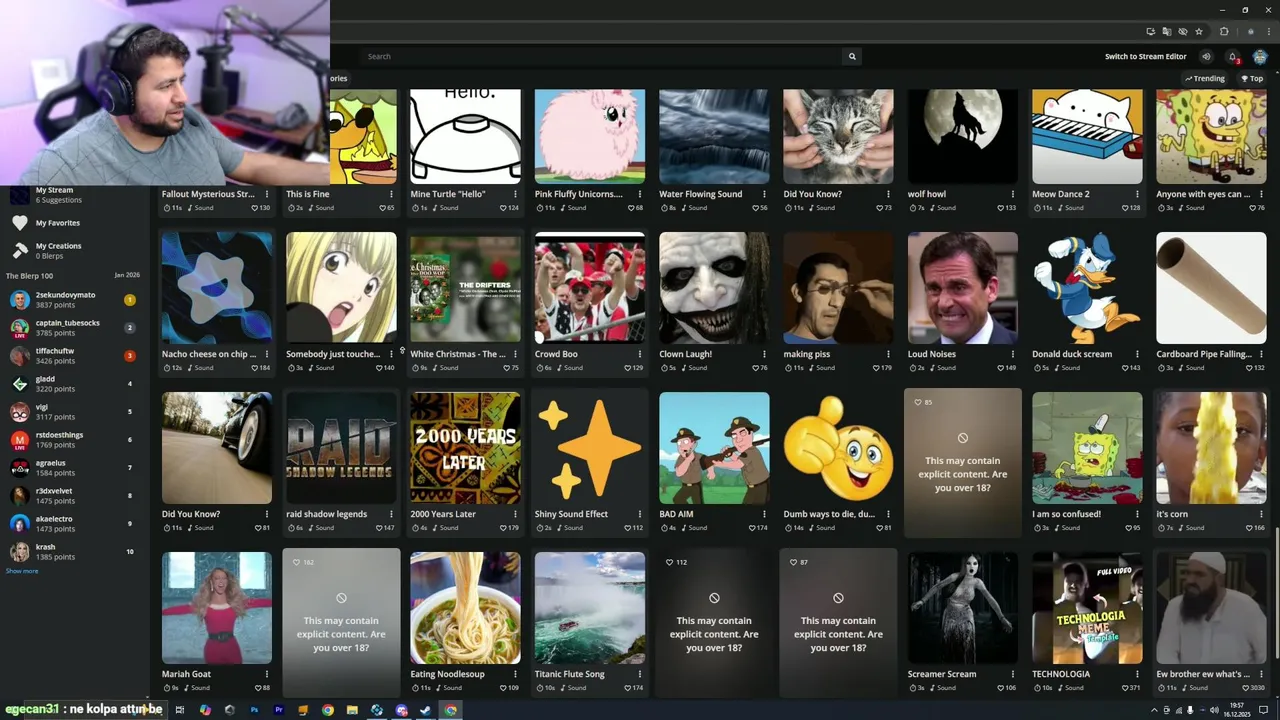
Task: Open Windows notification center icon
Action: [1263, 710]
